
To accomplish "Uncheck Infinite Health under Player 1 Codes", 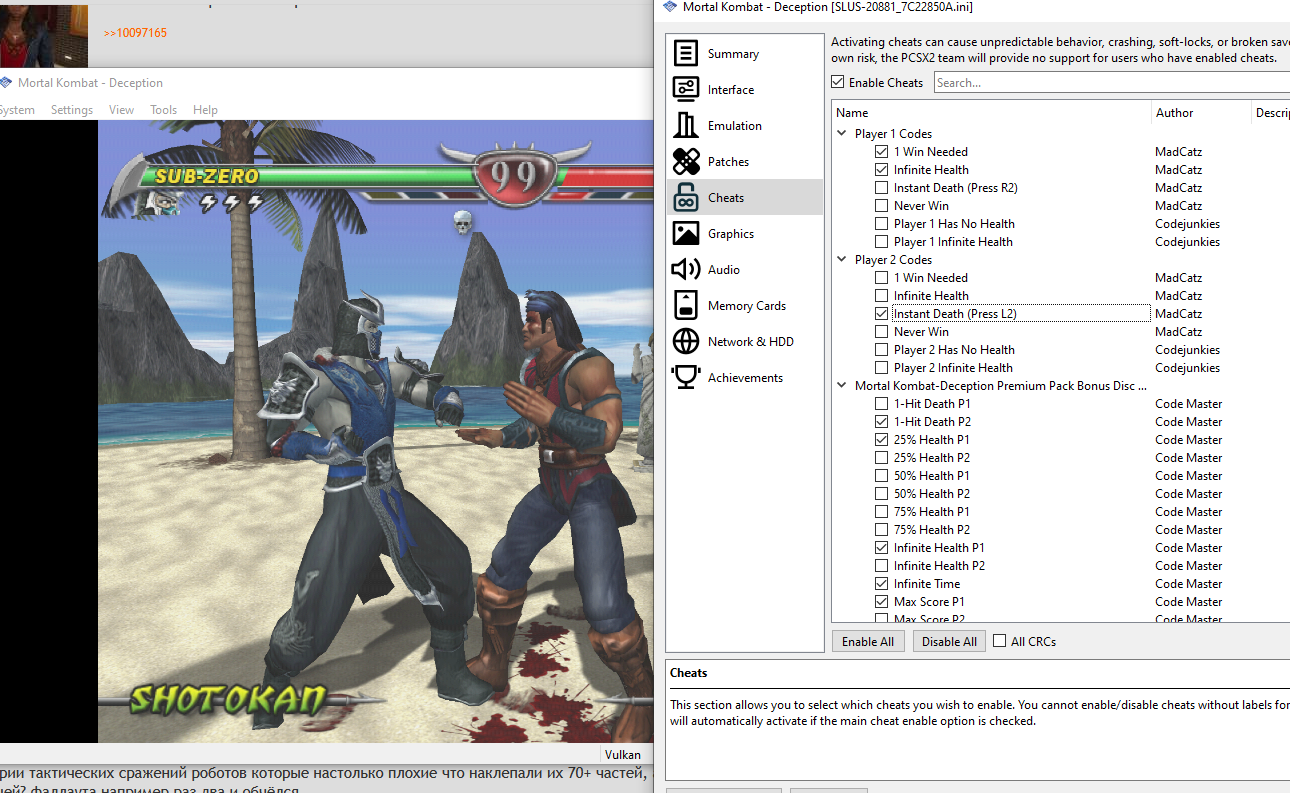I will (x=881, y=170).
